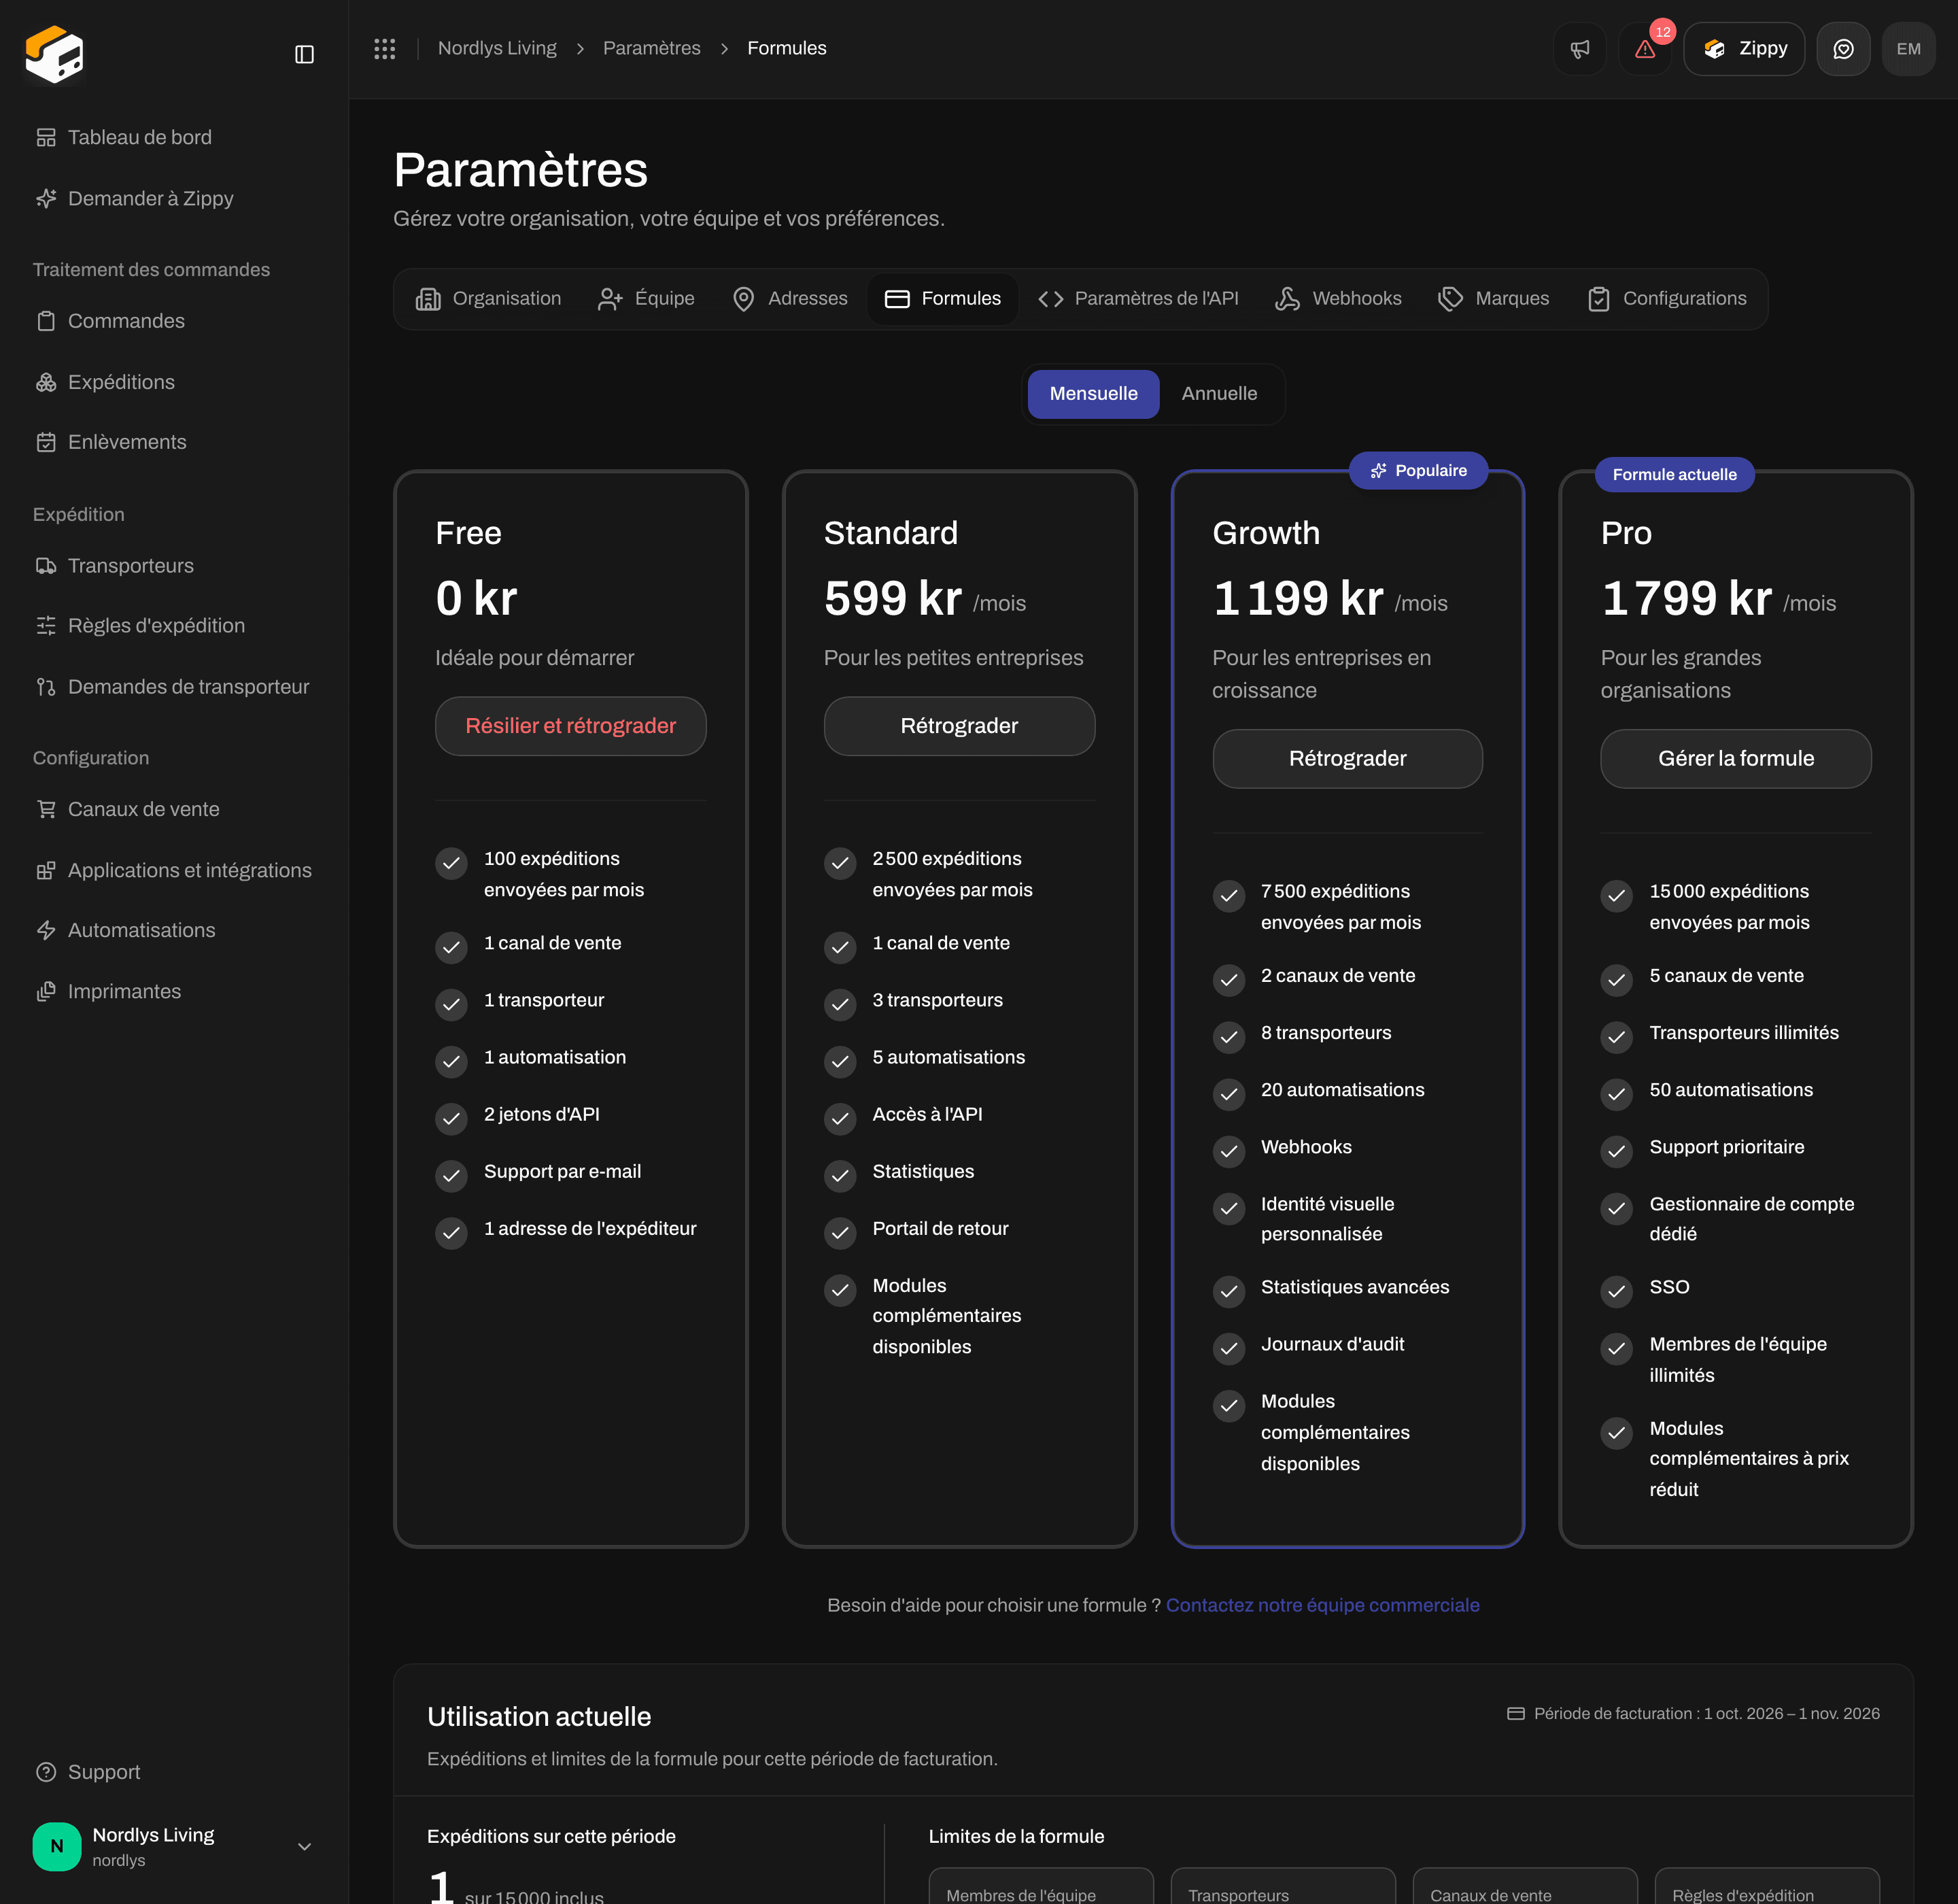Click Nordlys Living in the breadcrumb
The height and width of the screenshot is (1904, 1958).
tap(497, 49)
